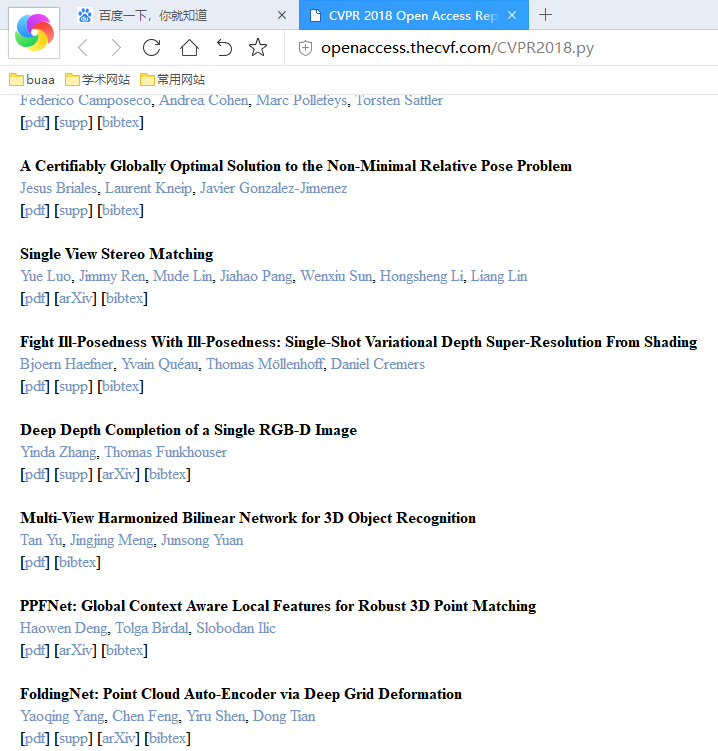
Task: Open bibtex of Single View Stereo Matching
Action: pyautogui.click(x=124, y=298)
